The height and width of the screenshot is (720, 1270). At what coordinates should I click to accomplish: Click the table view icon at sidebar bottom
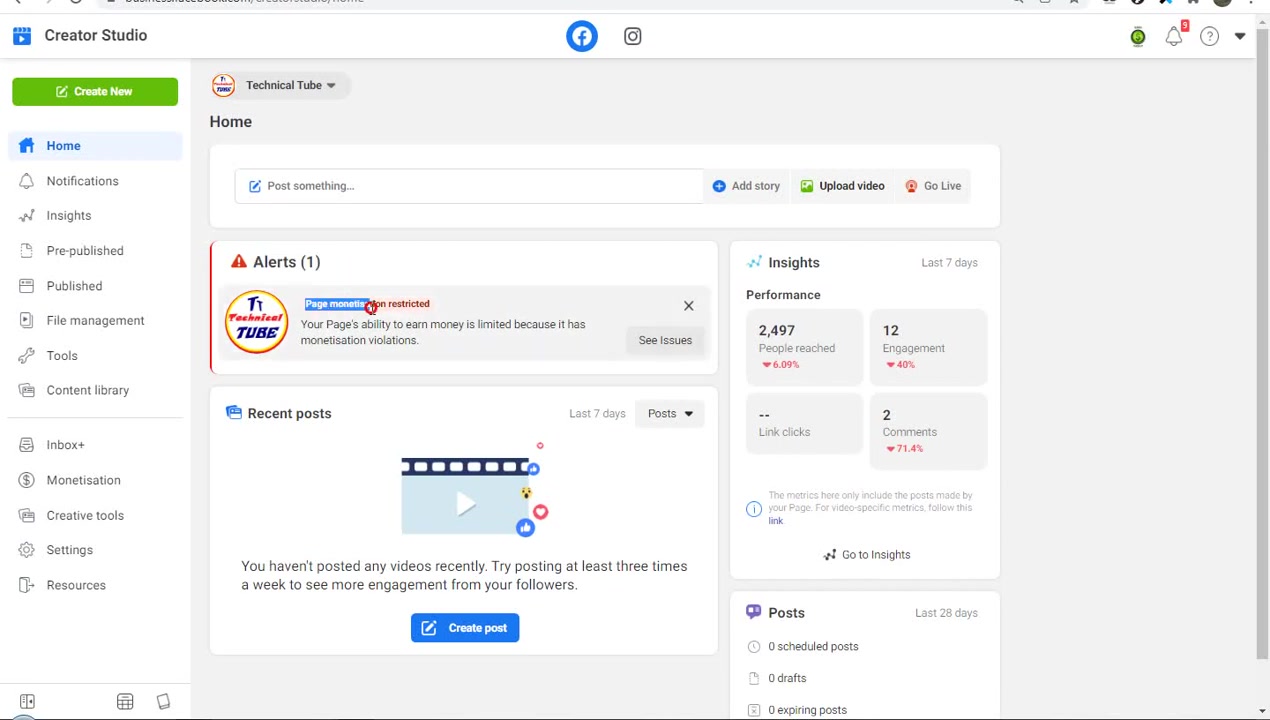125,702
